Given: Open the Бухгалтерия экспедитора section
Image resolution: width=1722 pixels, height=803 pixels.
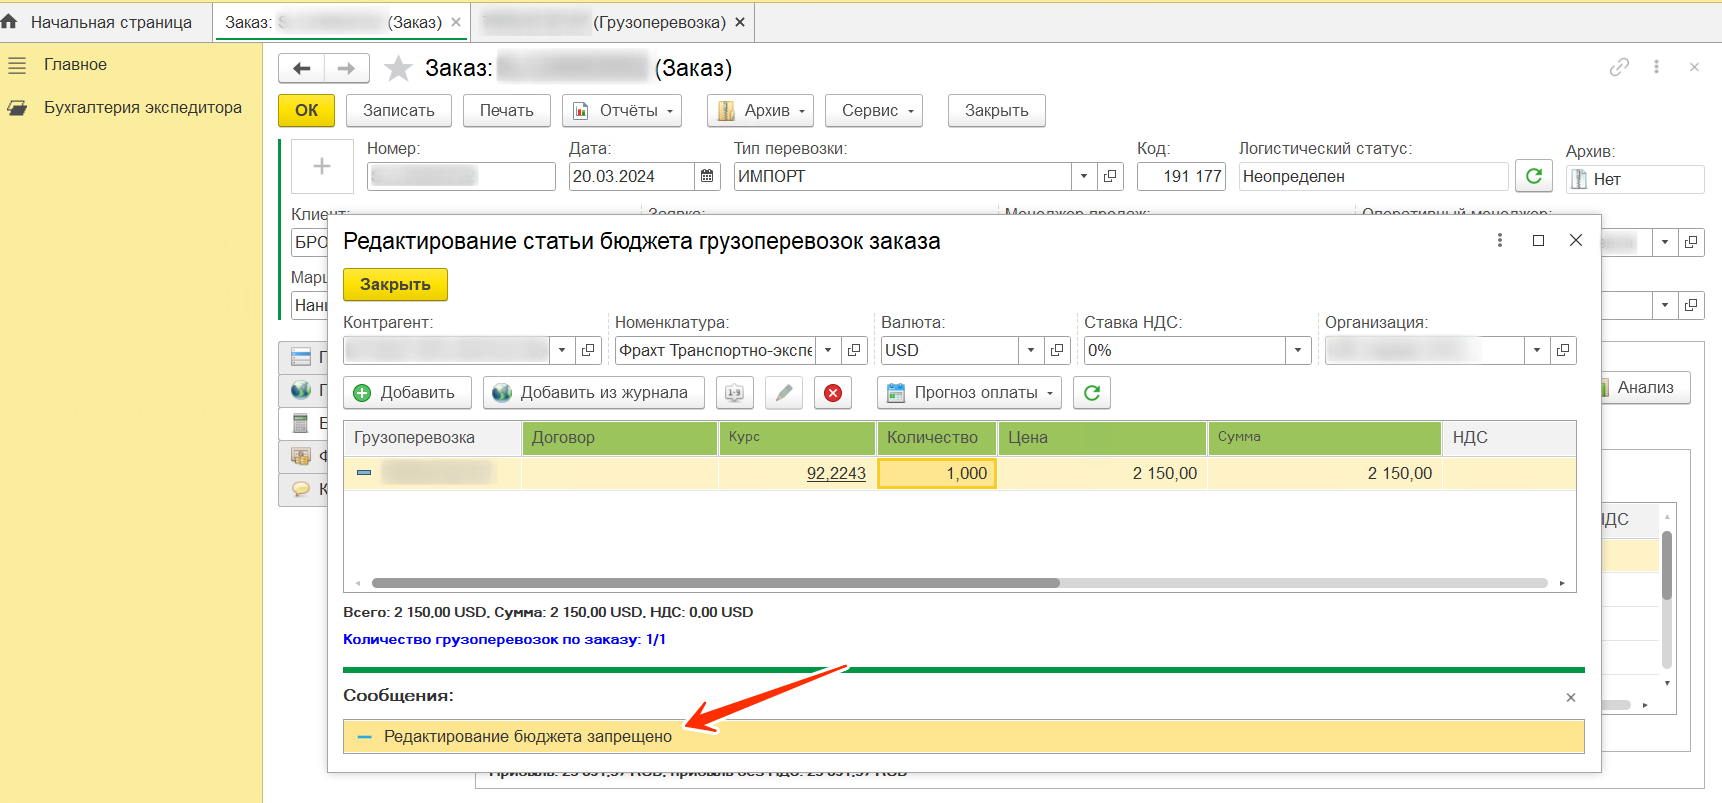Looking at the screenshot, I should click(x=142, y=108).
